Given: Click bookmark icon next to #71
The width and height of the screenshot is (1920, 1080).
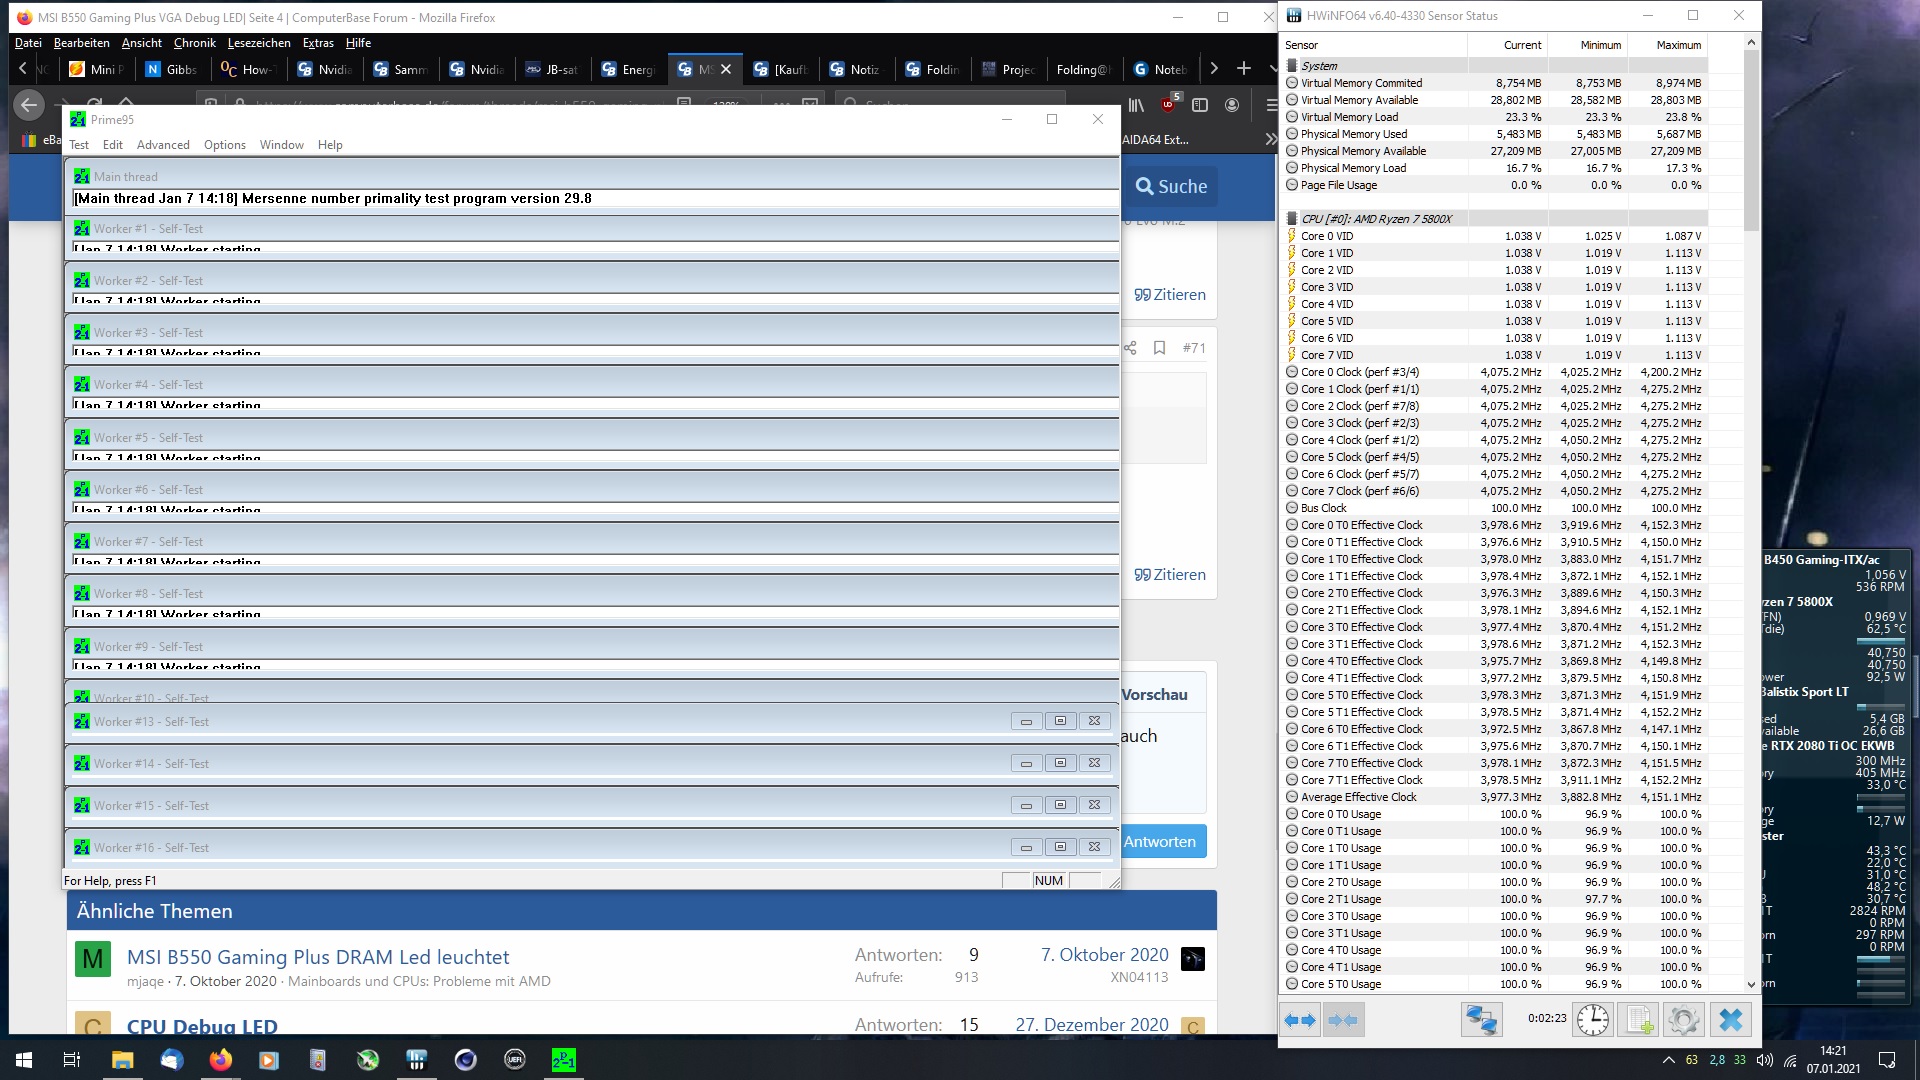Looking at the screenshot, I should click(x=1159, y=348).
